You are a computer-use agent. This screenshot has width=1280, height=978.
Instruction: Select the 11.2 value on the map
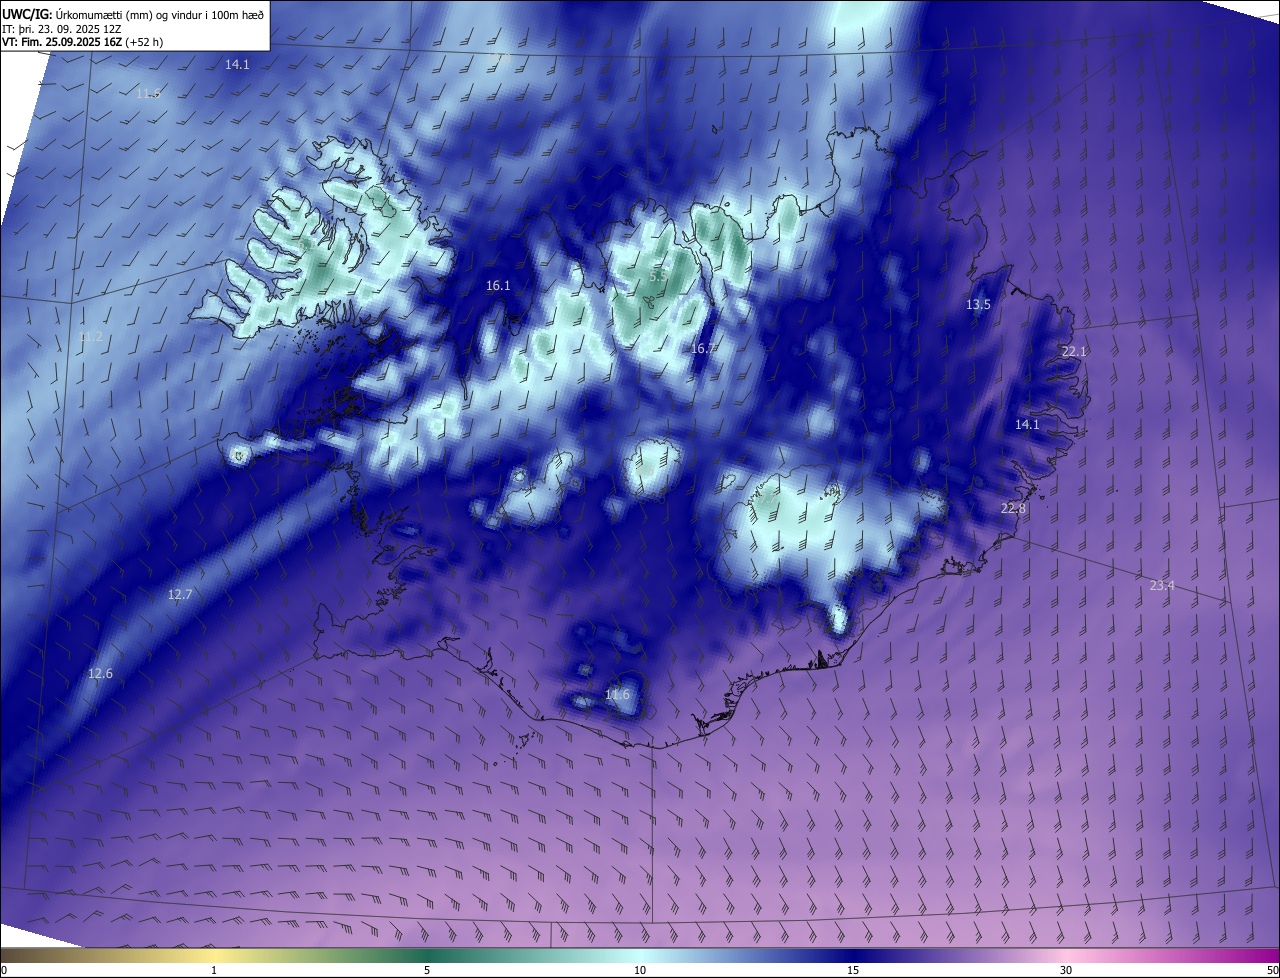click(91, 337)
